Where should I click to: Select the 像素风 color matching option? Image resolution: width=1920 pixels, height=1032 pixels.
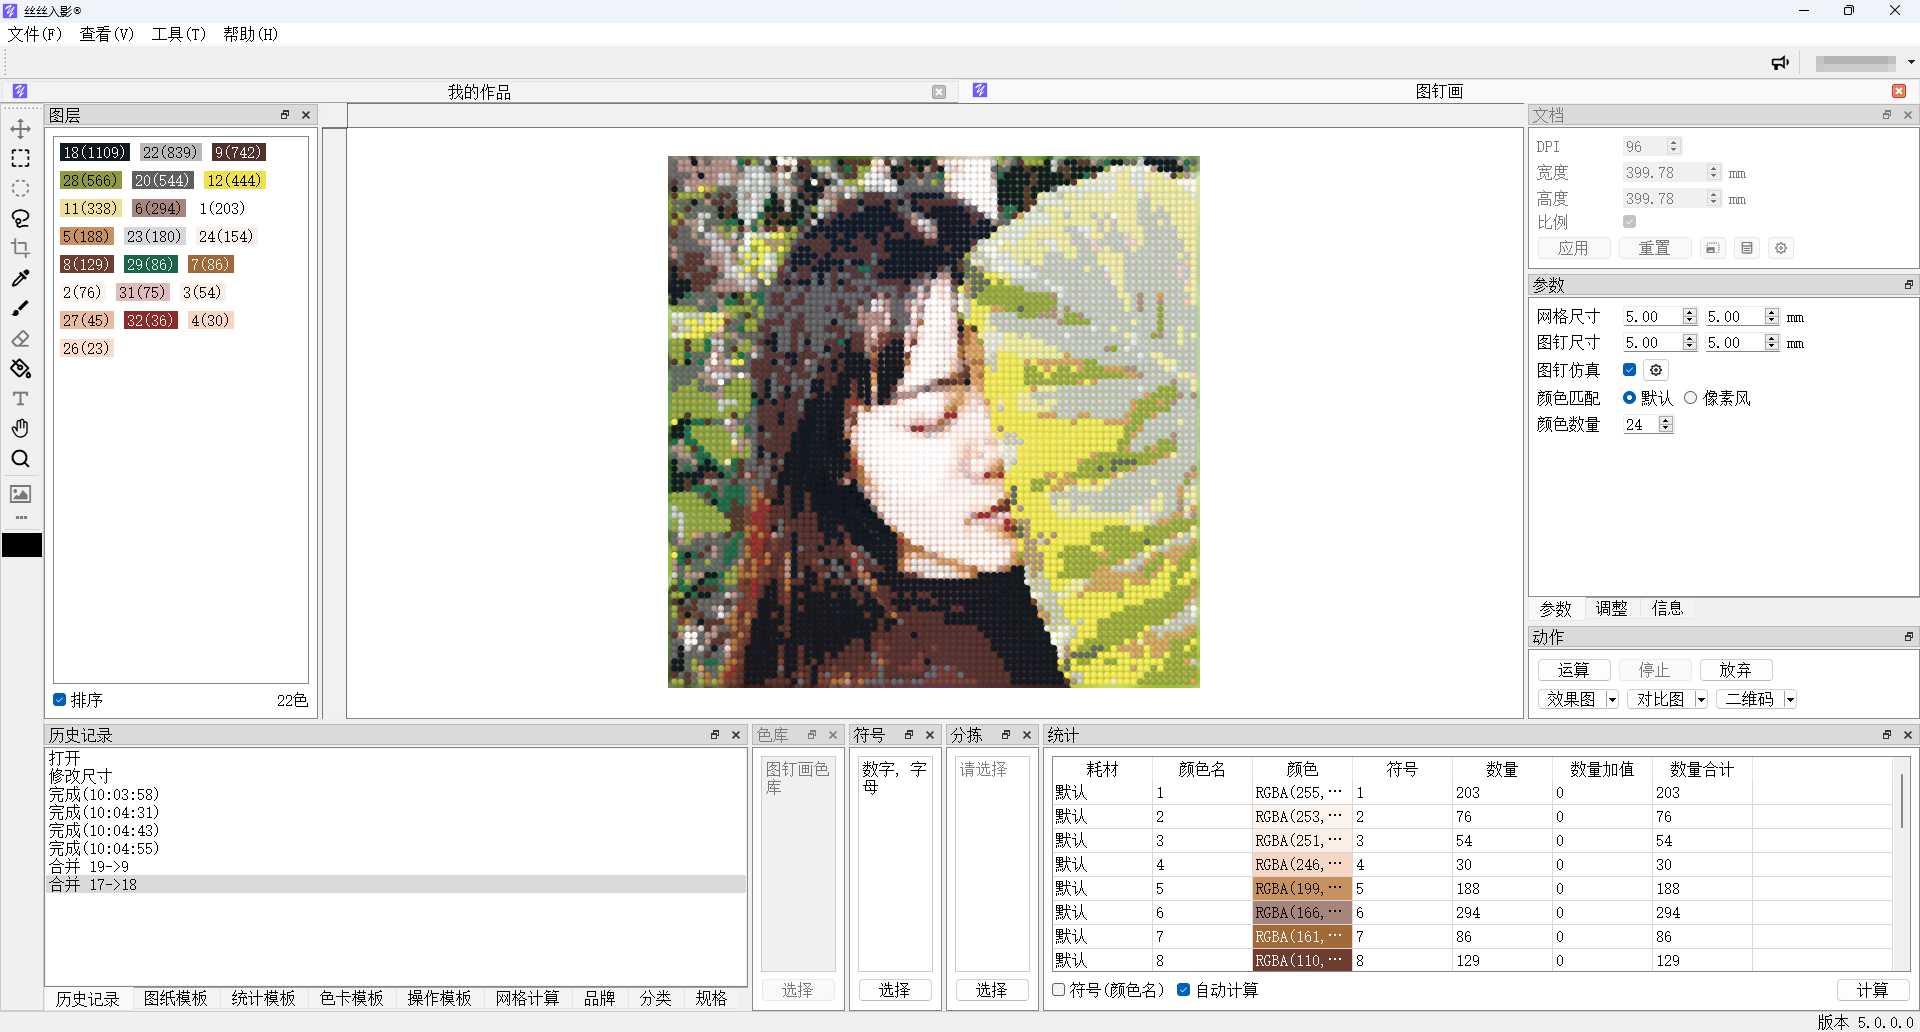pyautogui.click(x=1690, y=398)
